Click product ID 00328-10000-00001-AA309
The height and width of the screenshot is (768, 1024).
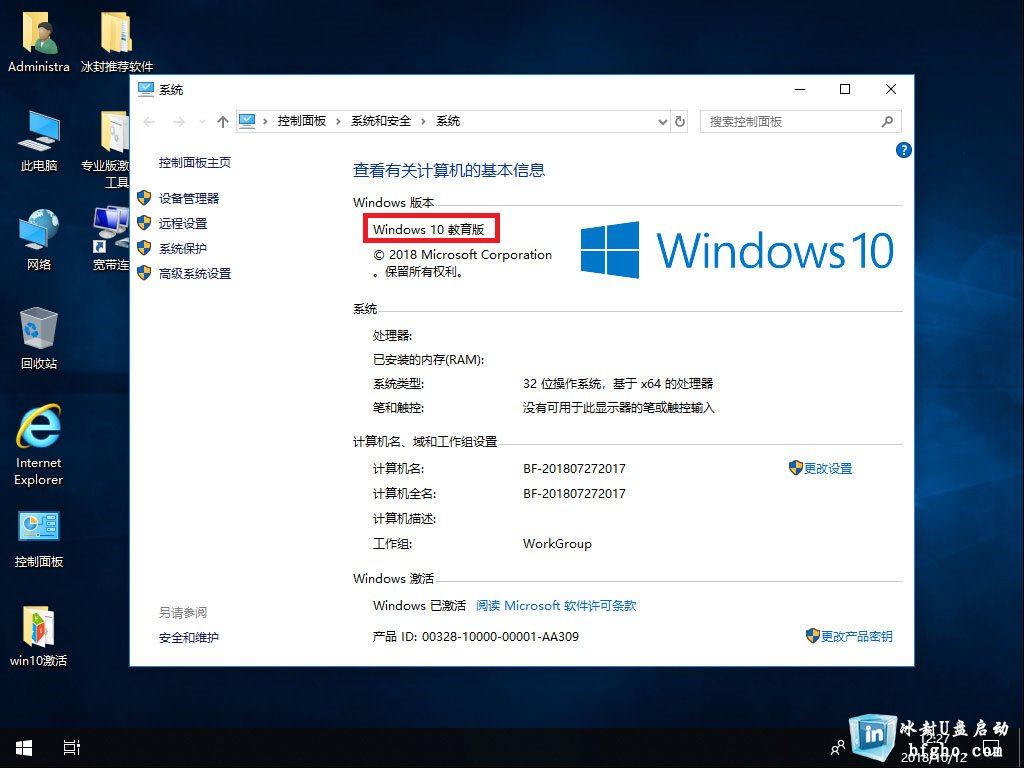(x=500, y=636)
